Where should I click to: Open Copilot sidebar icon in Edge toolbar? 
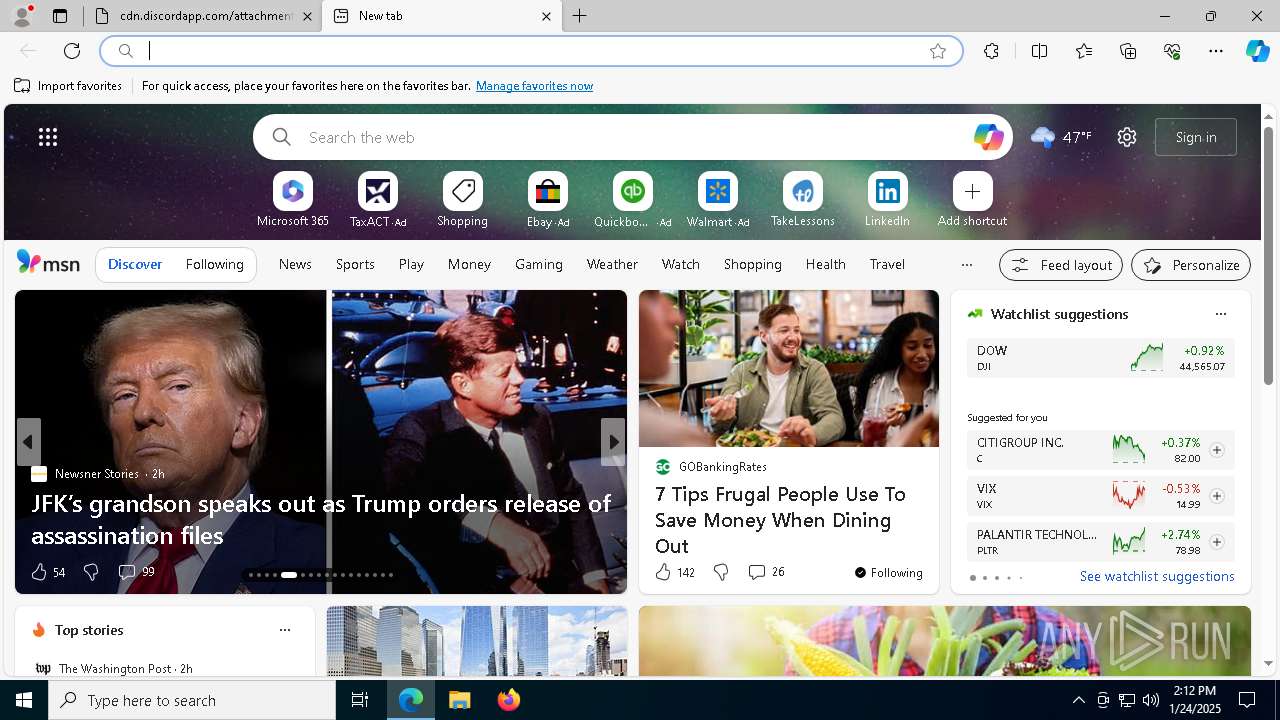1257,51
